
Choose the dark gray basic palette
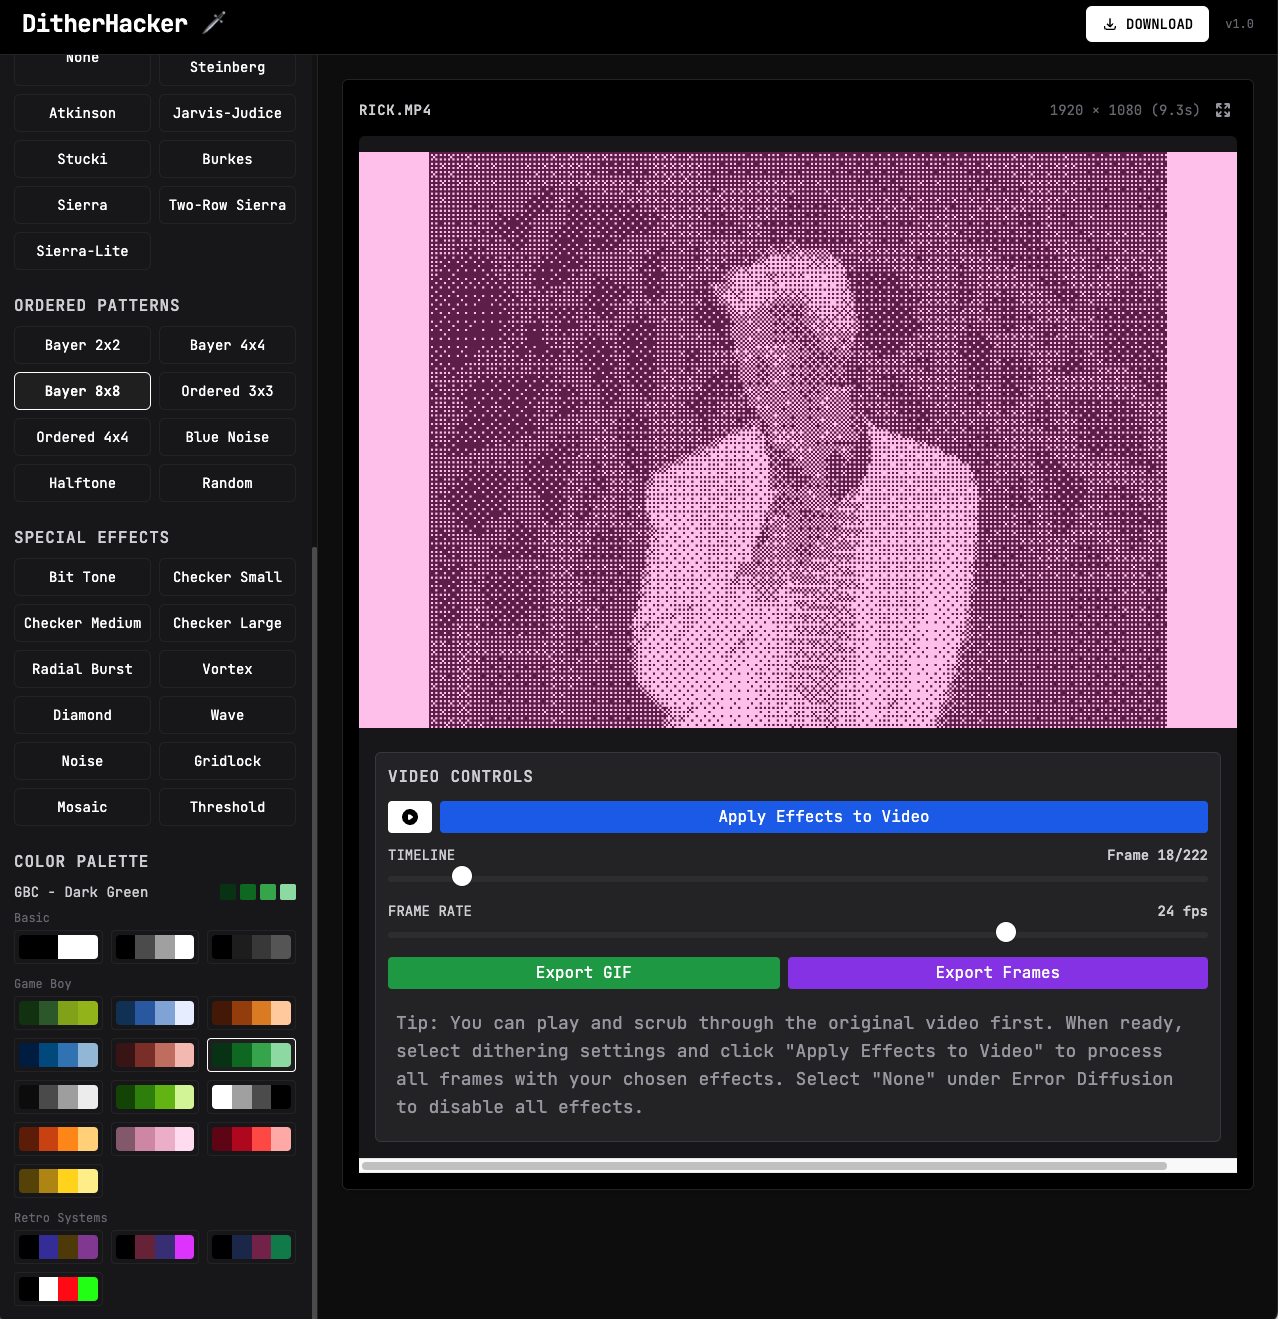point(252,947)
